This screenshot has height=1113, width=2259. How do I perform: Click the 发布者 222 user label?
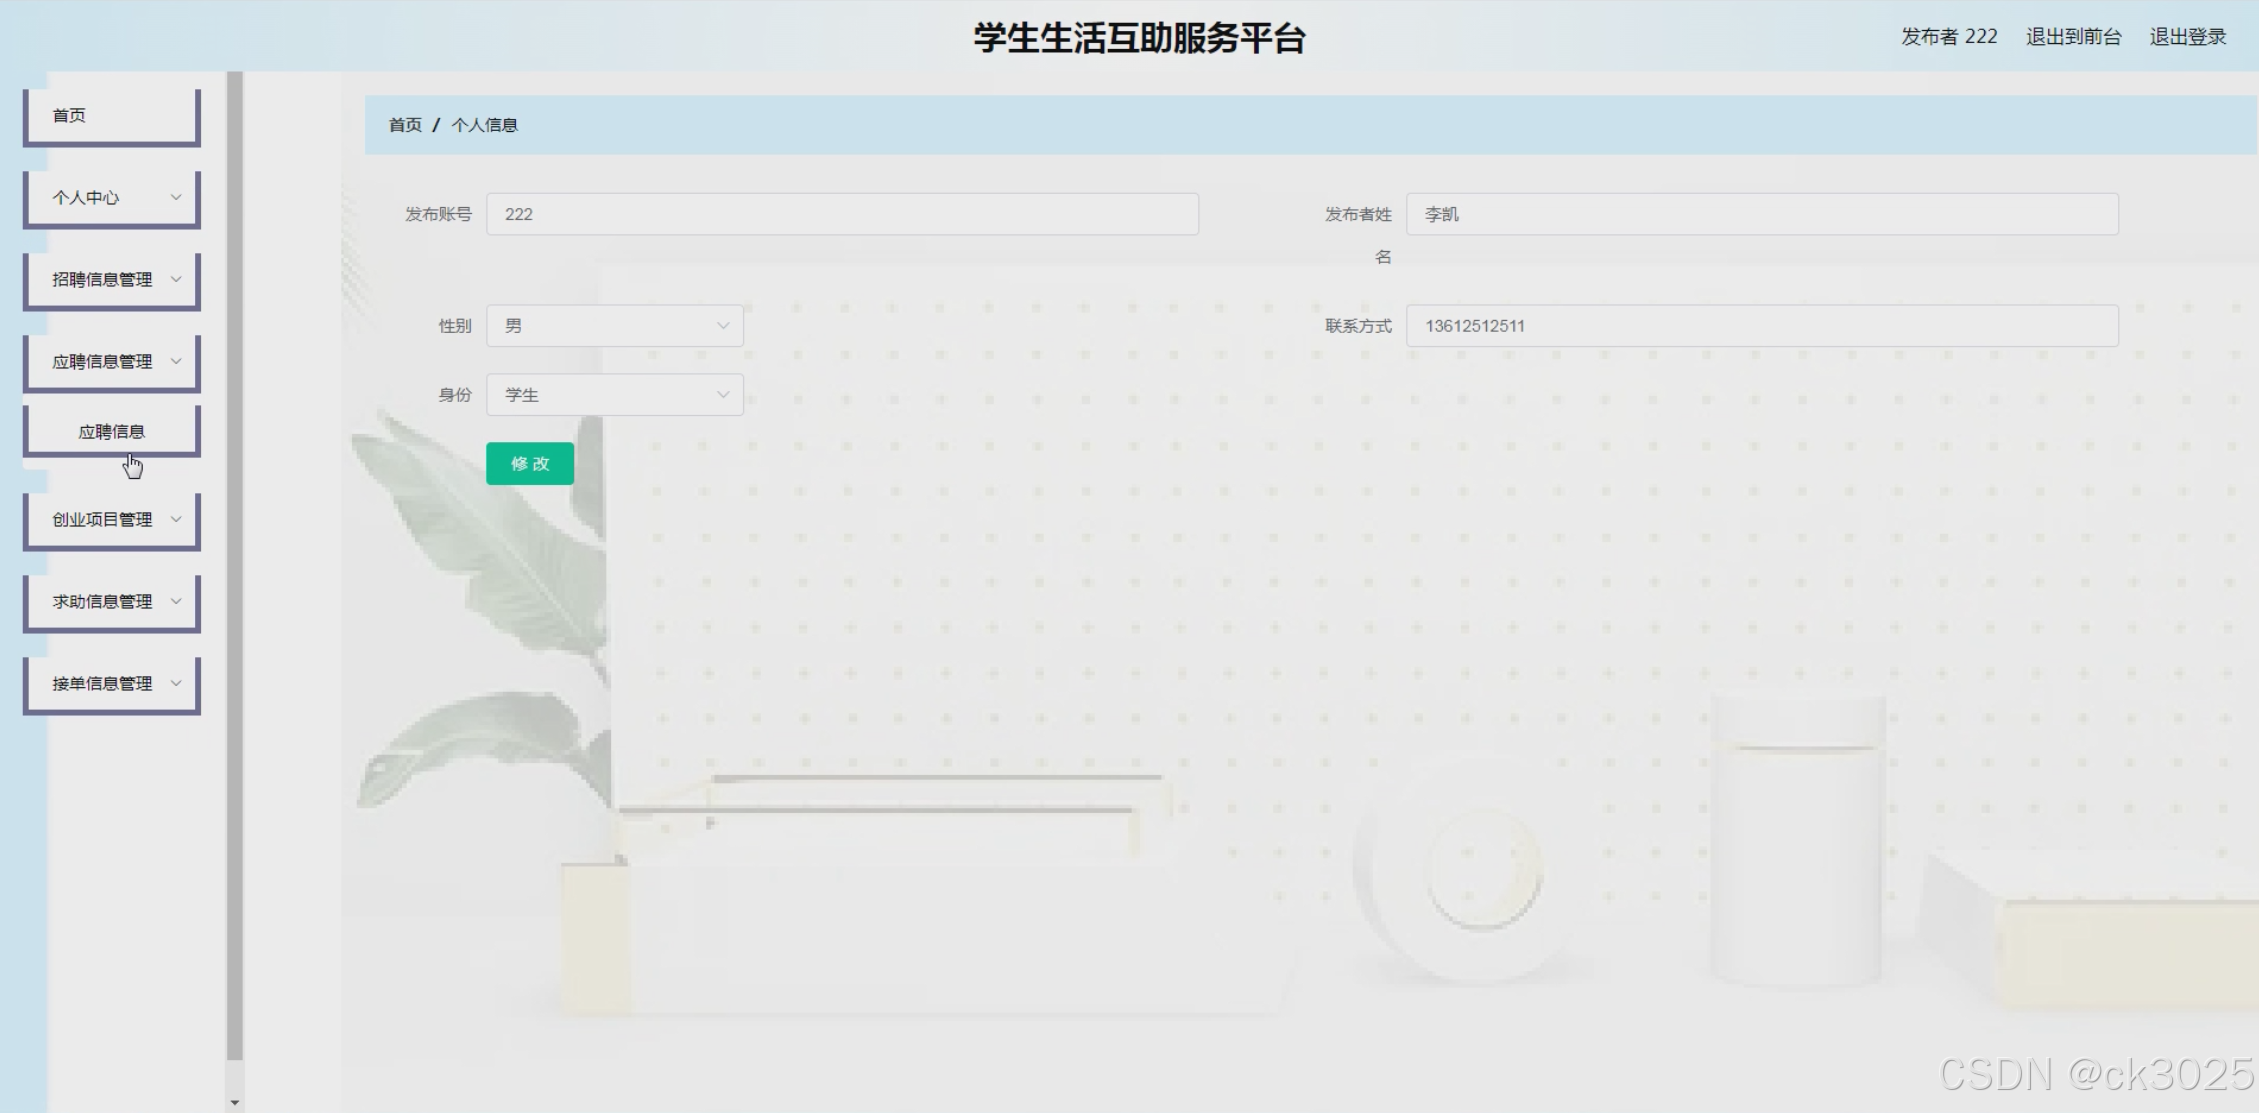coord(1948,37)
